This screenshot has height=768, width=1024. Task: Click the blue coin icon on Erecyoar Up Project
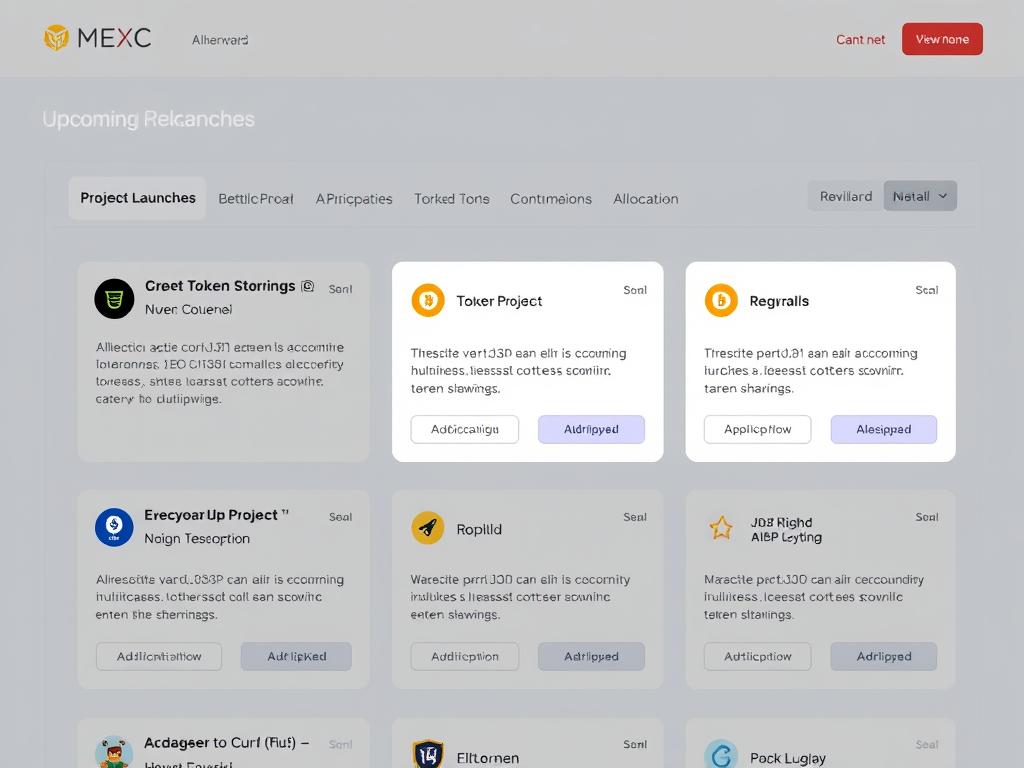click(113, 527)
